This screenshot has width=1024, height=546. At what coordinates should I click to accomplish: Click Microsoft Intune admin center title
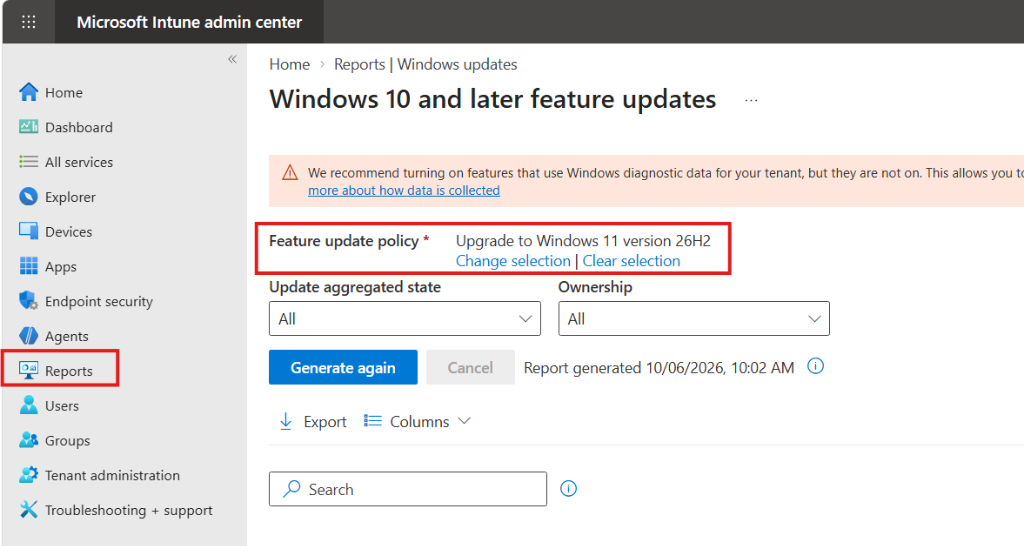tap(189, 22)
